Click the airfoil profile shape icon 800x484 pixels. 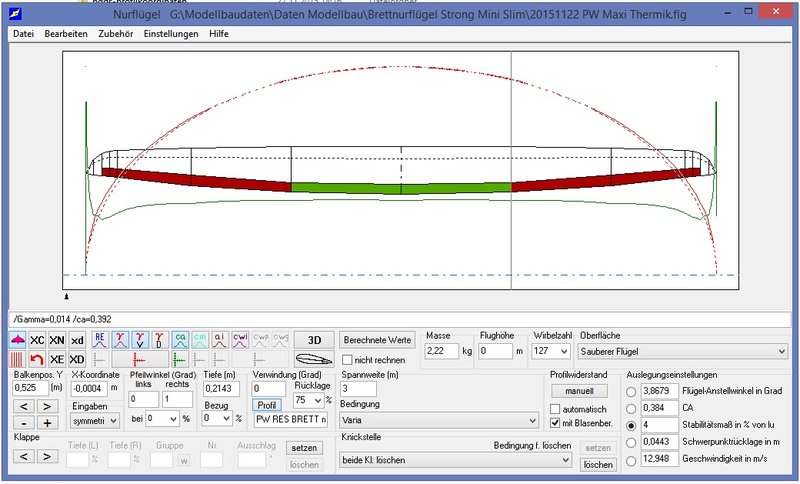click(x=313, y=359)
